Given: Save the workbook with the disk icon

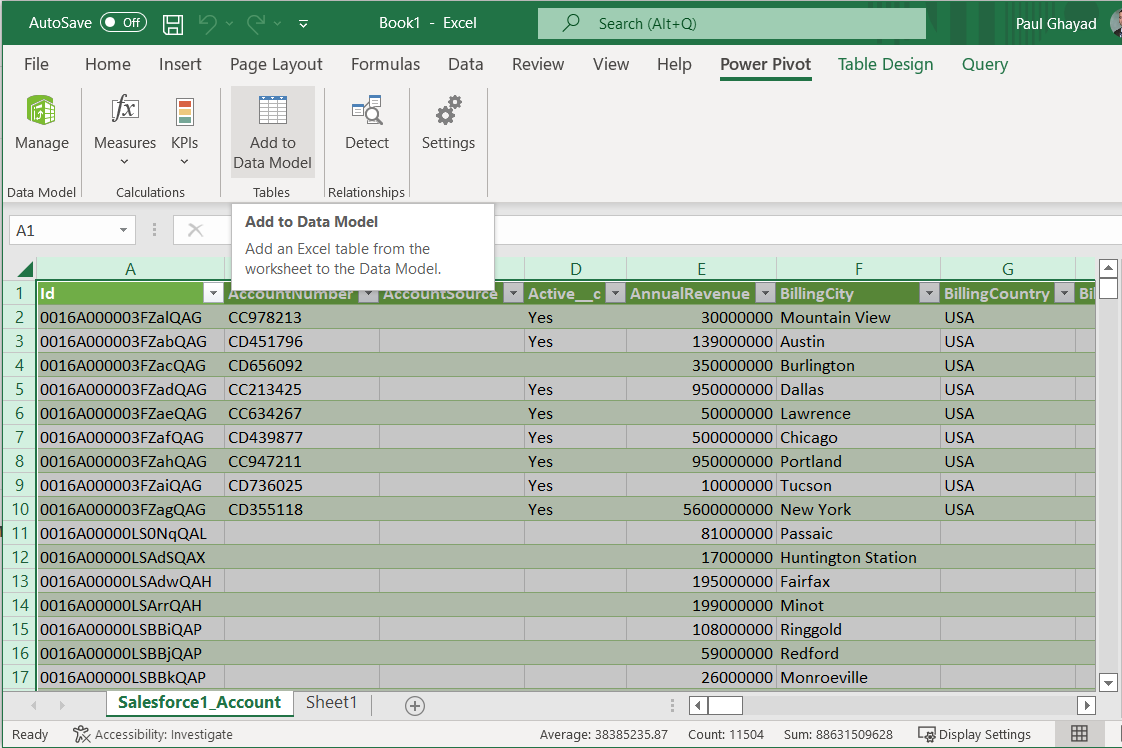Looking at the screenshot, I should [x=172, y=24].
